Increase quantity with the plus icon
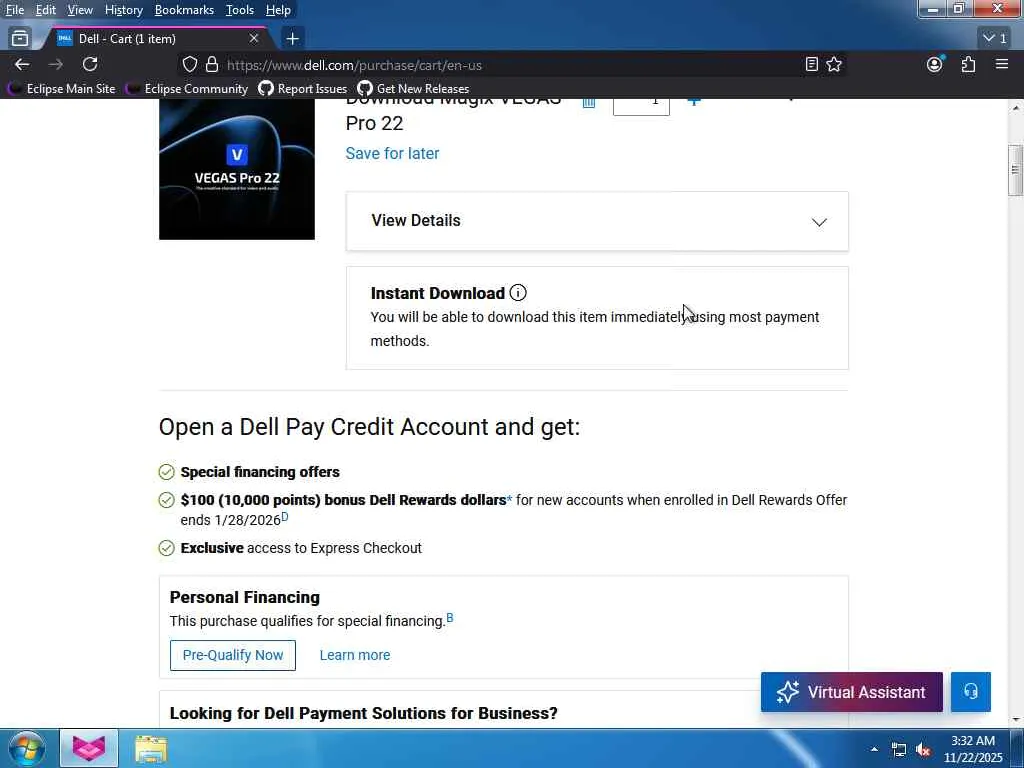 click(x=694, y=101)
